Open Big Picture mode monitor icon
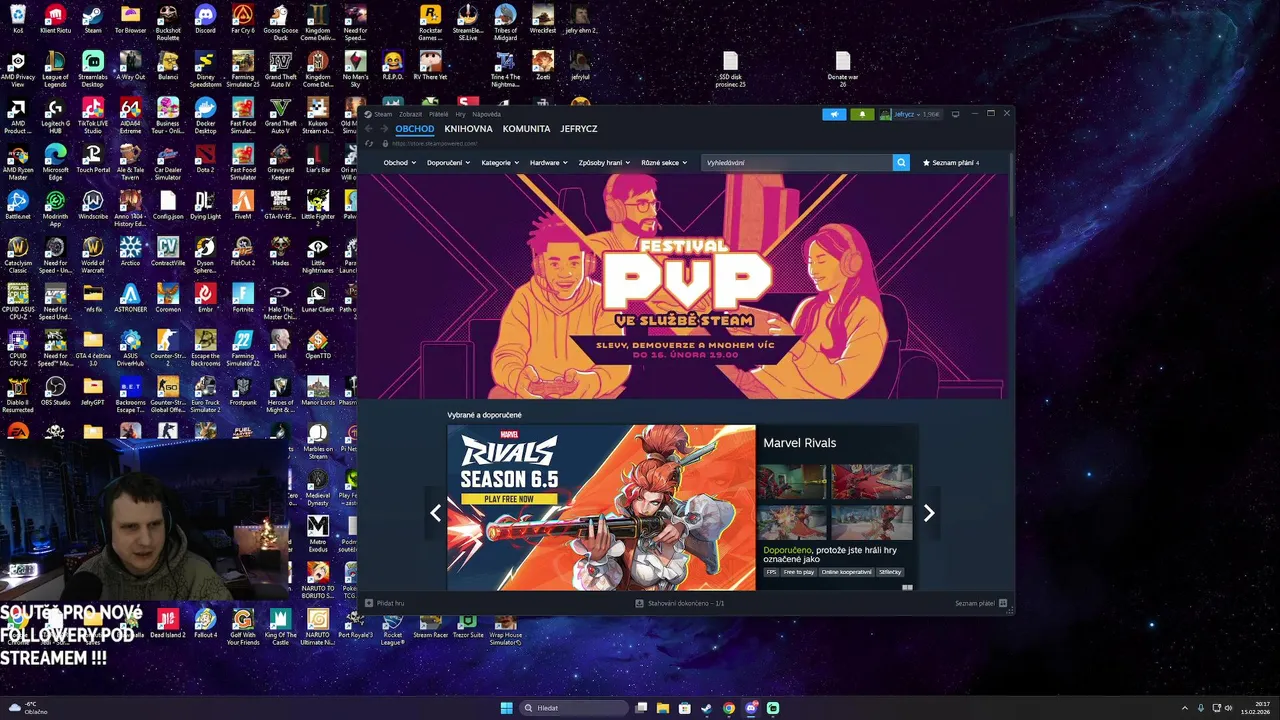 (955, 114)
